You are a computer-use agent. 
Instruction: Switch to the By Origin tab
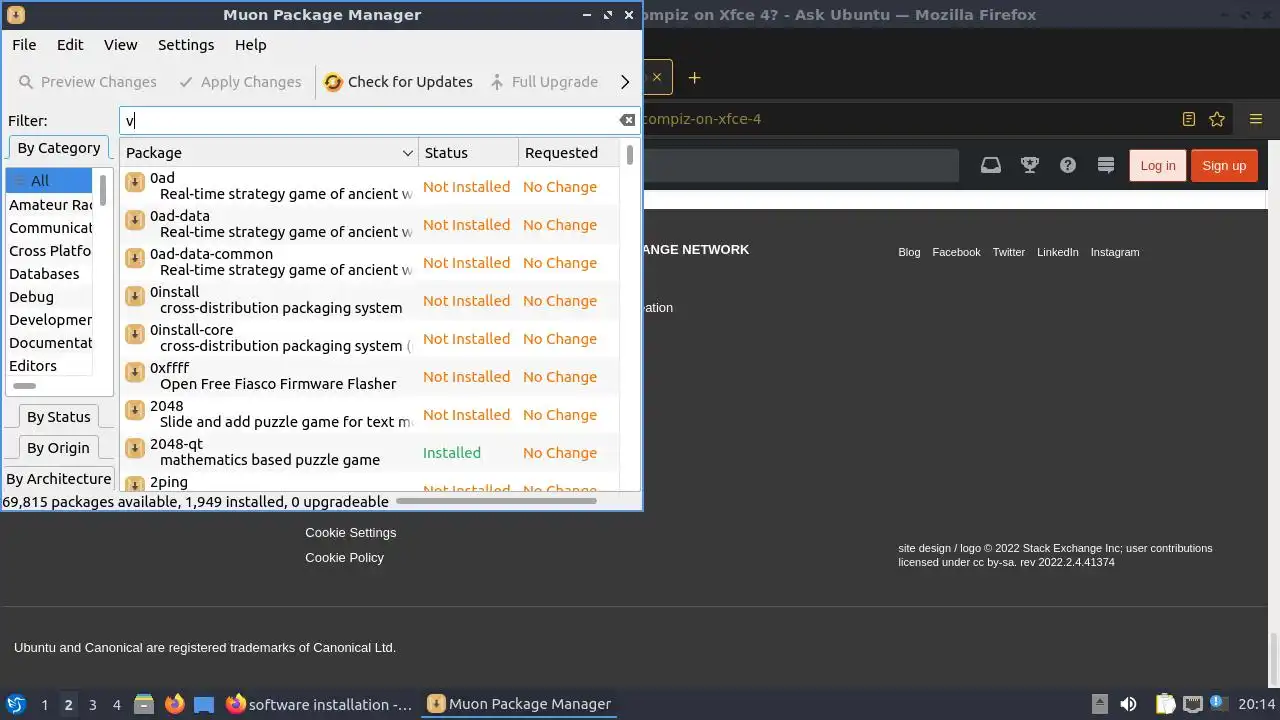[58, 448]
